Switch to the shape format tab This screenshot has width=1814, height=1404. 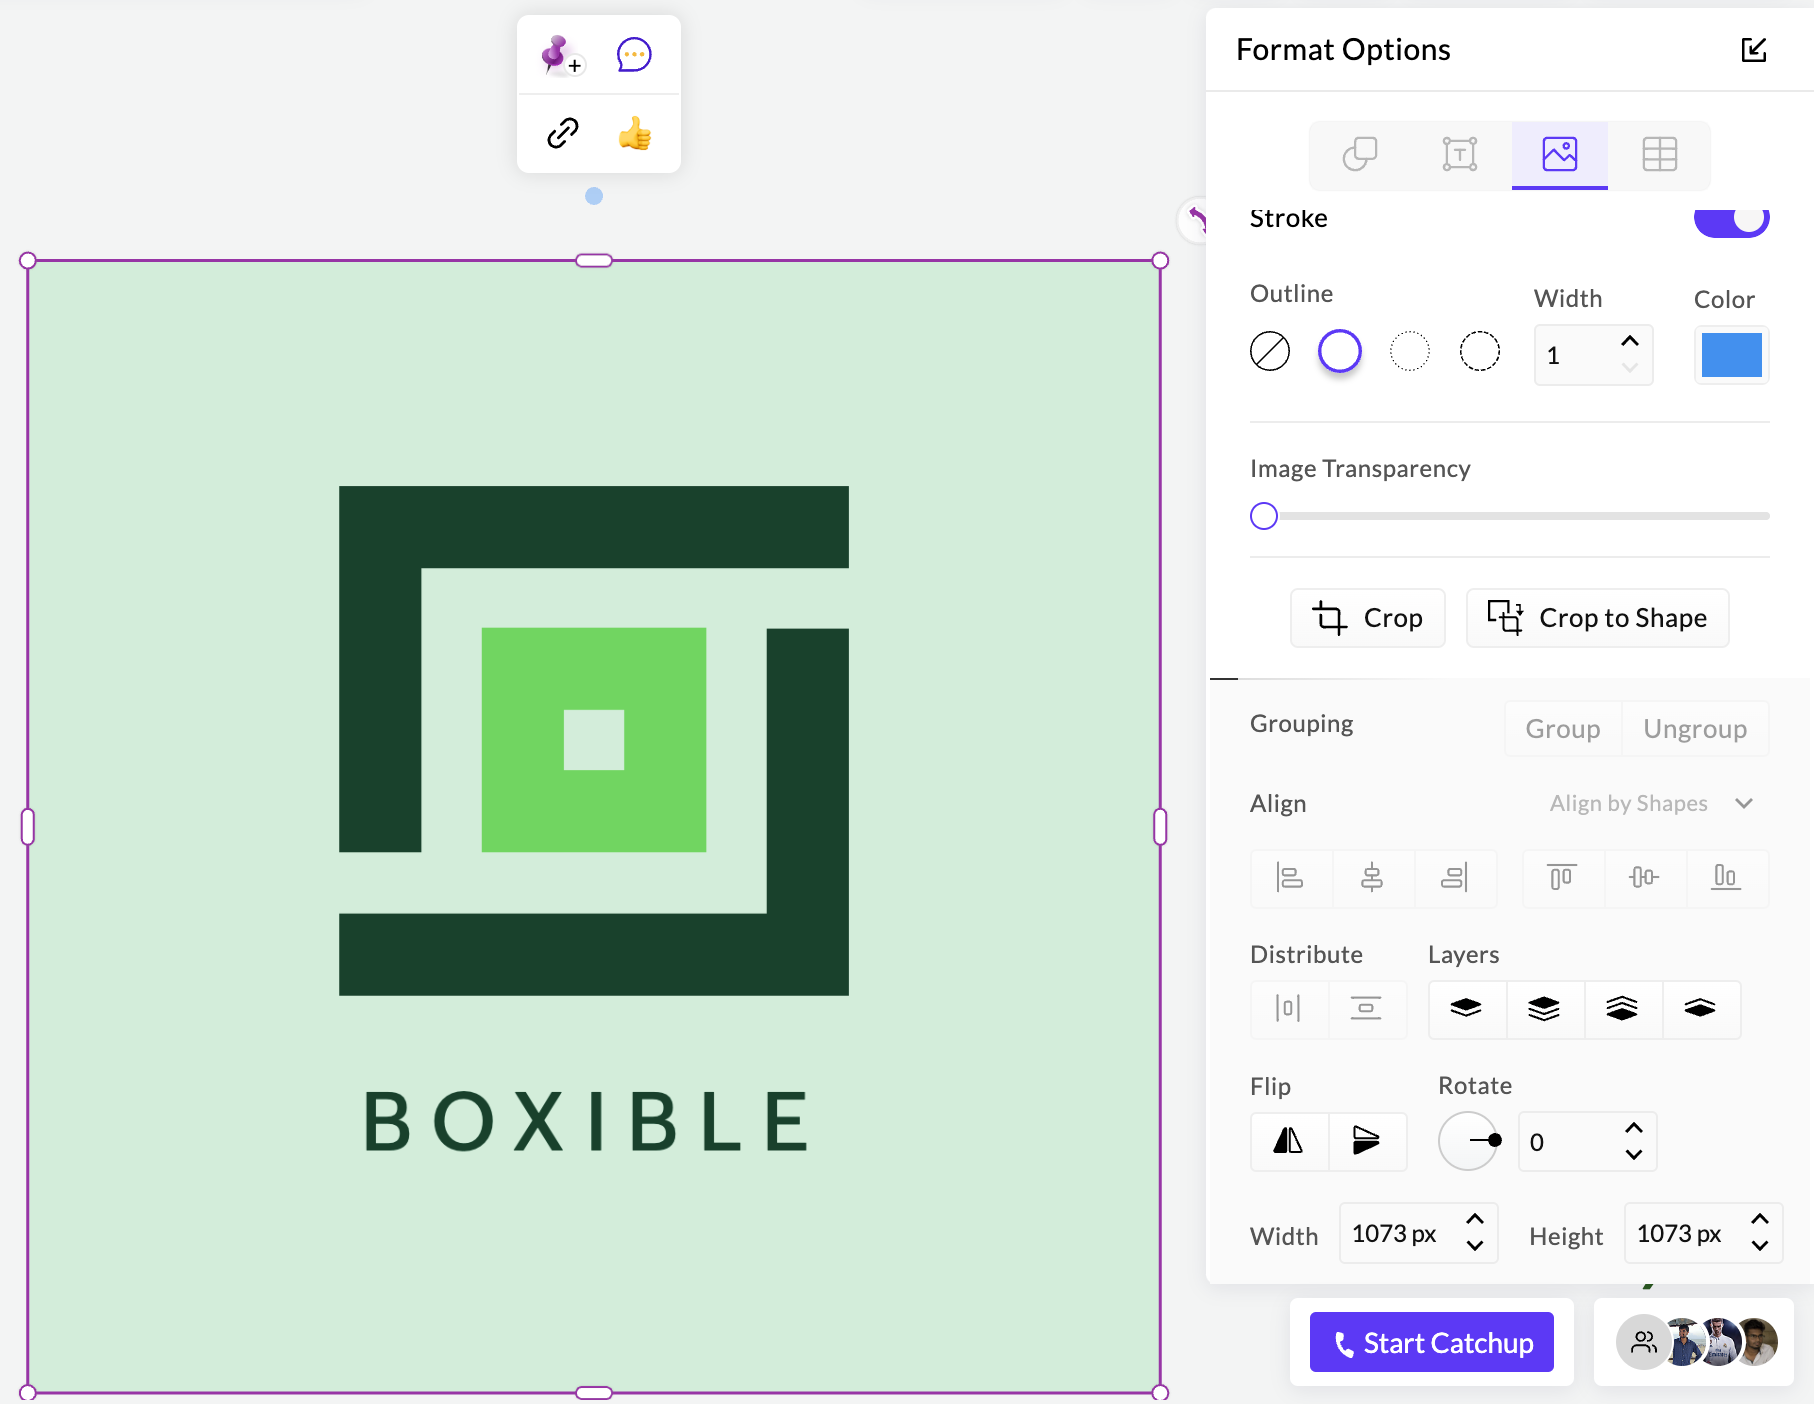pos(1360,154)
